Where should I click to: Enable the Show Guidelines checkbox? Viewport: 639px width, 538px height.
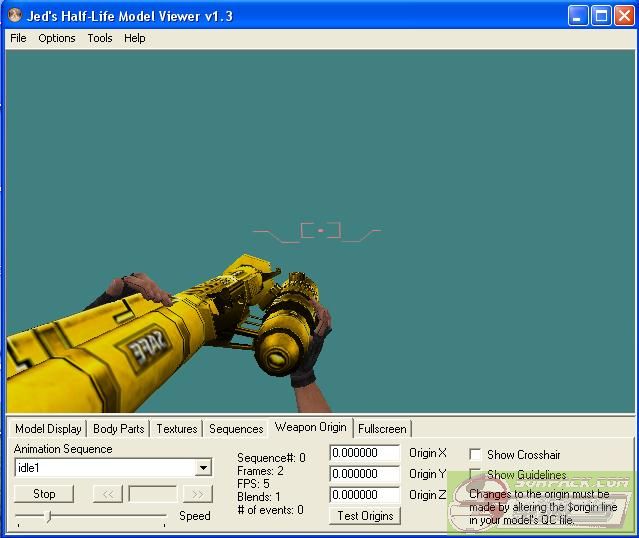(x=475, y=474)
